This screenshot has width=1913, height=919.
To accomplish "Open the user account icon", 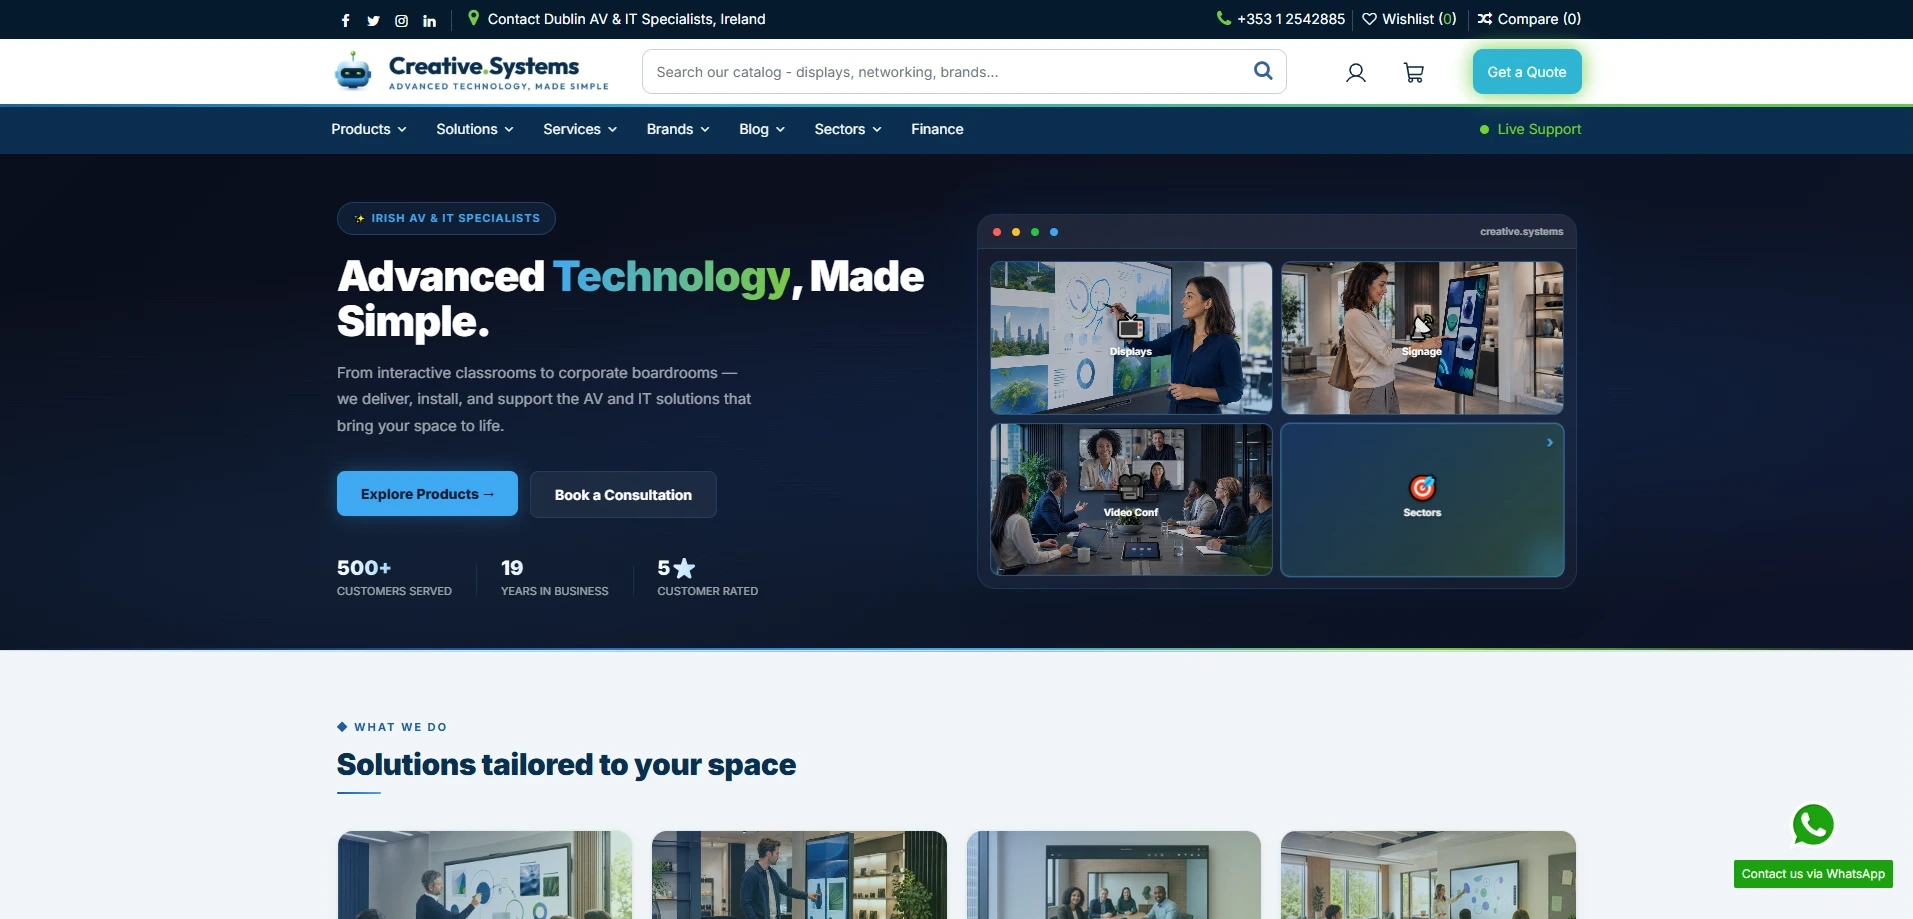I will click(1356, 72).
